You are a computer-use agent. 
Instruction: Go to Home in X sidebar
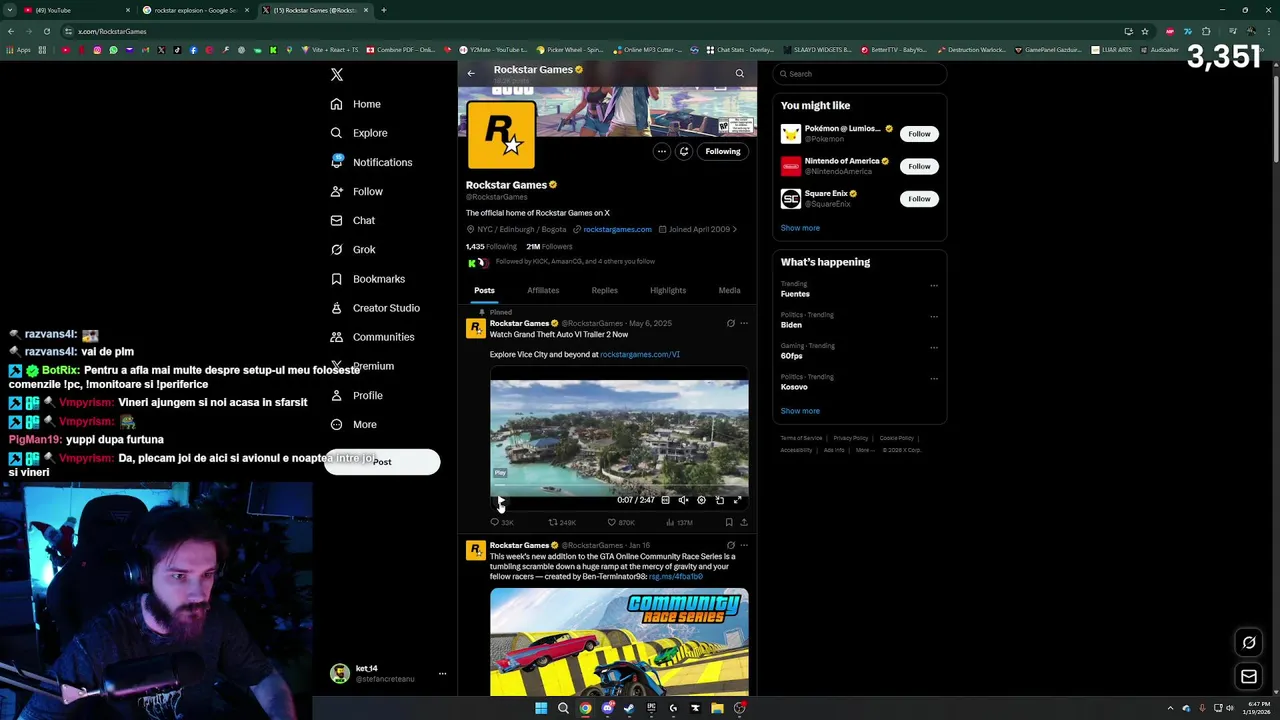pyautogui.click(x=356, y=104)
